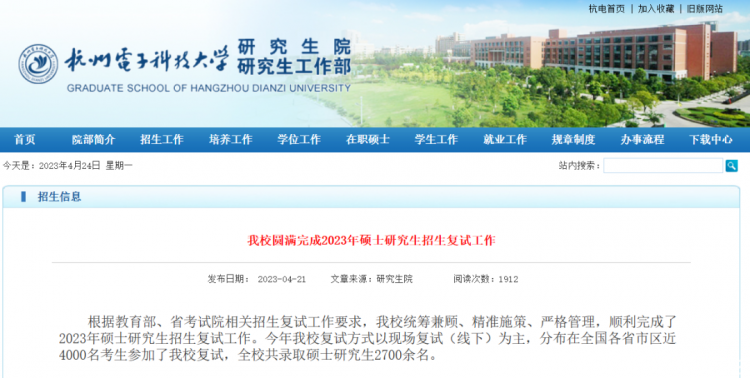This screenshot has height=378, width=750.
Task: Open the 首页 navigation item
Action: (25, 140)
